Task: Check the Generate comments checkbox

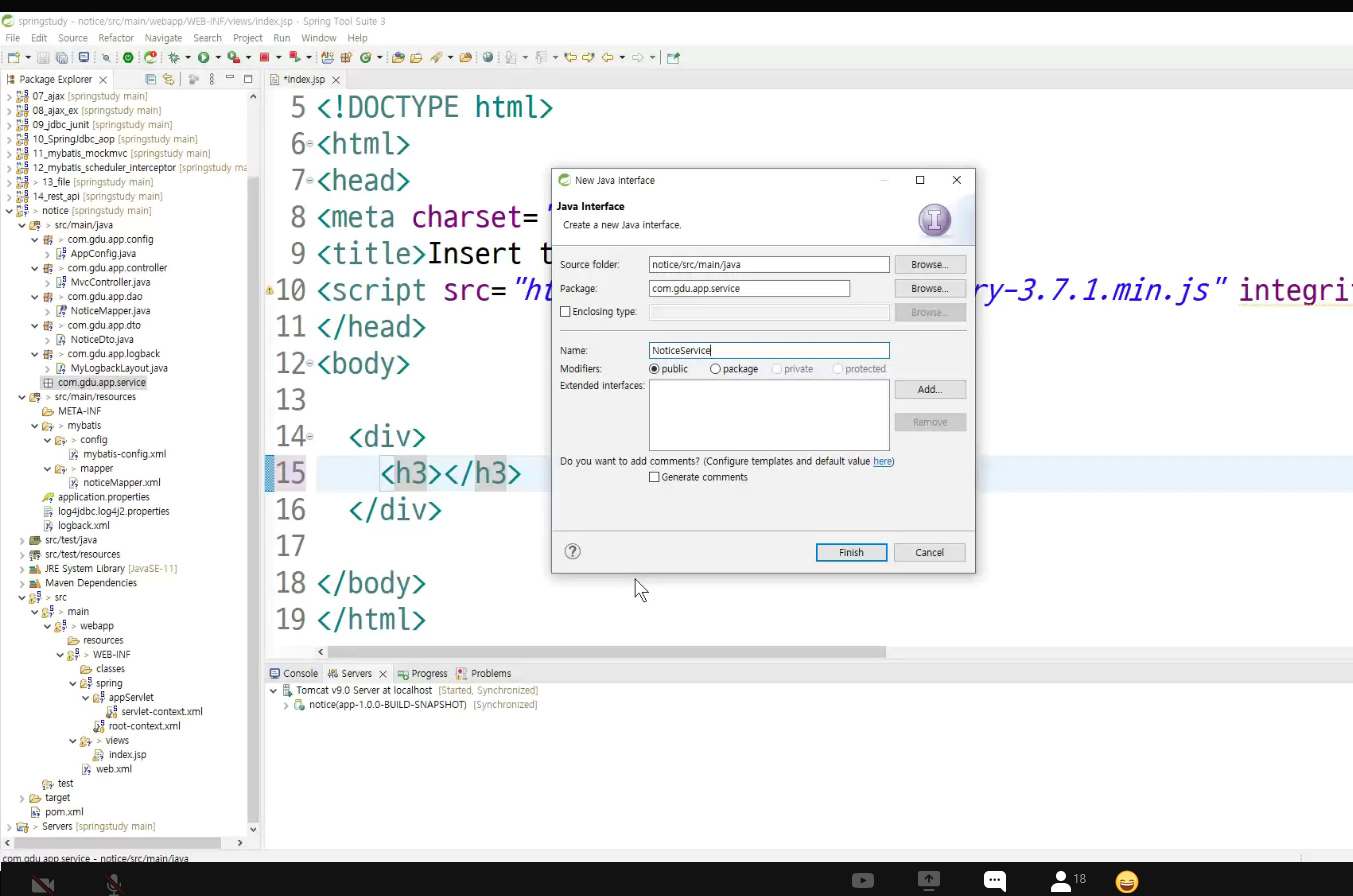Action: (x=654, y=477)
